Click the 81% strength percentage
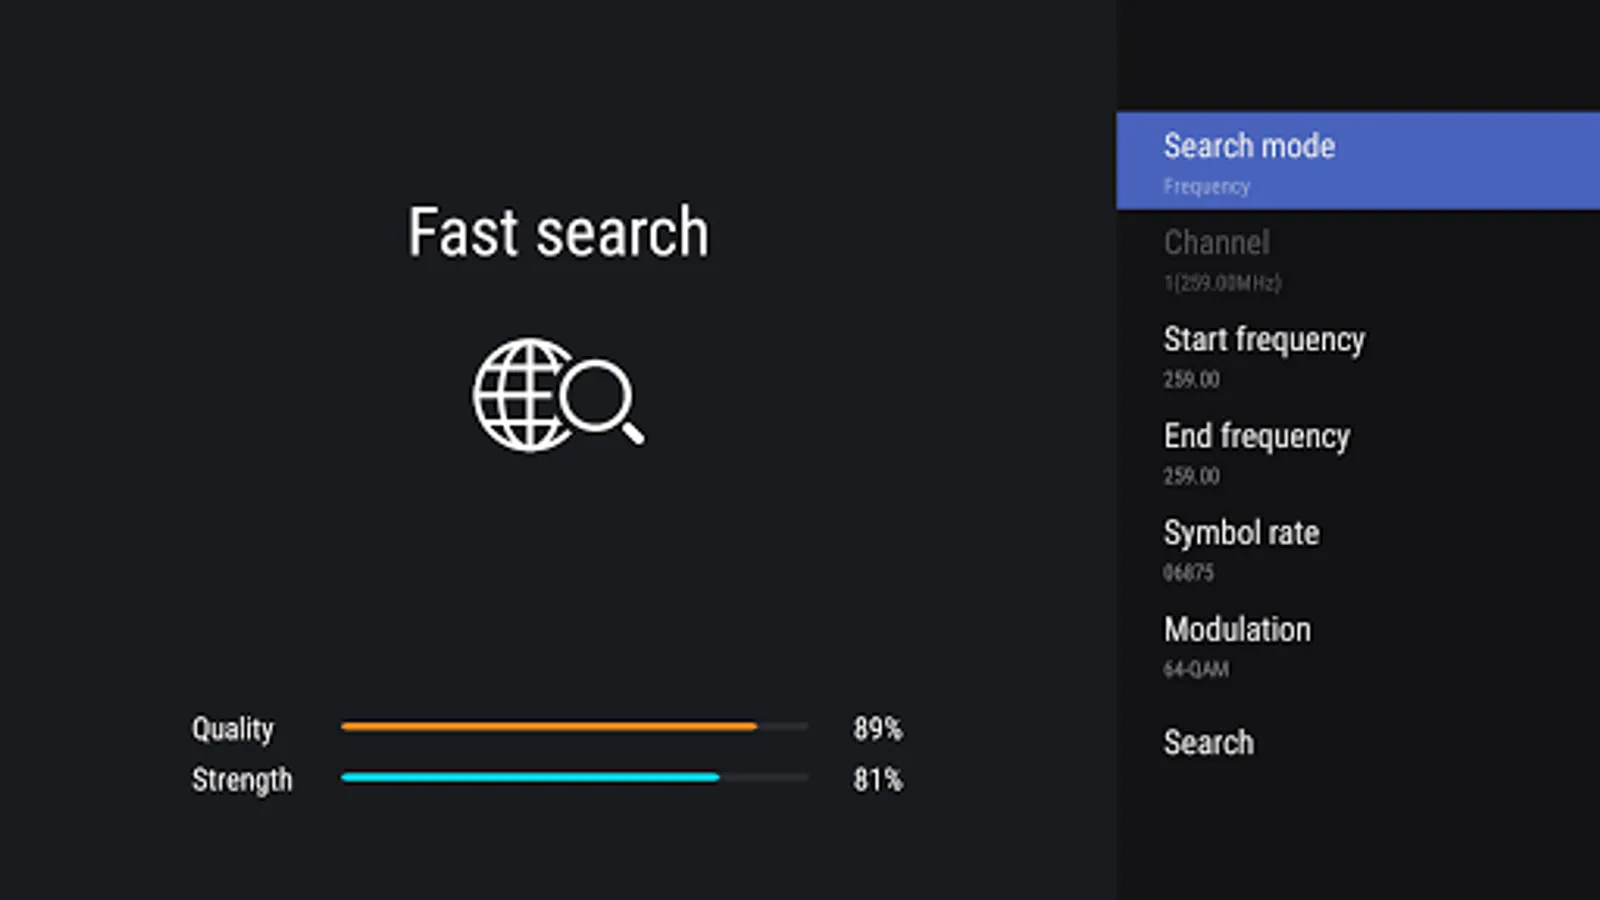 tap(877, 780)
